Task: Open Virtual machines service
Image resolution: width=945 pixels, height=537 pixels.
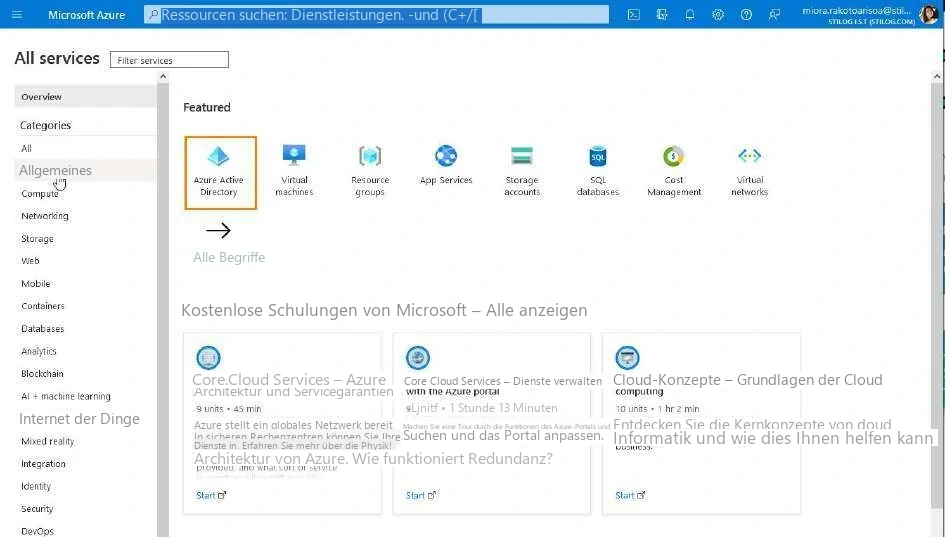Action: pyautogui.click(x=294, y=171)
